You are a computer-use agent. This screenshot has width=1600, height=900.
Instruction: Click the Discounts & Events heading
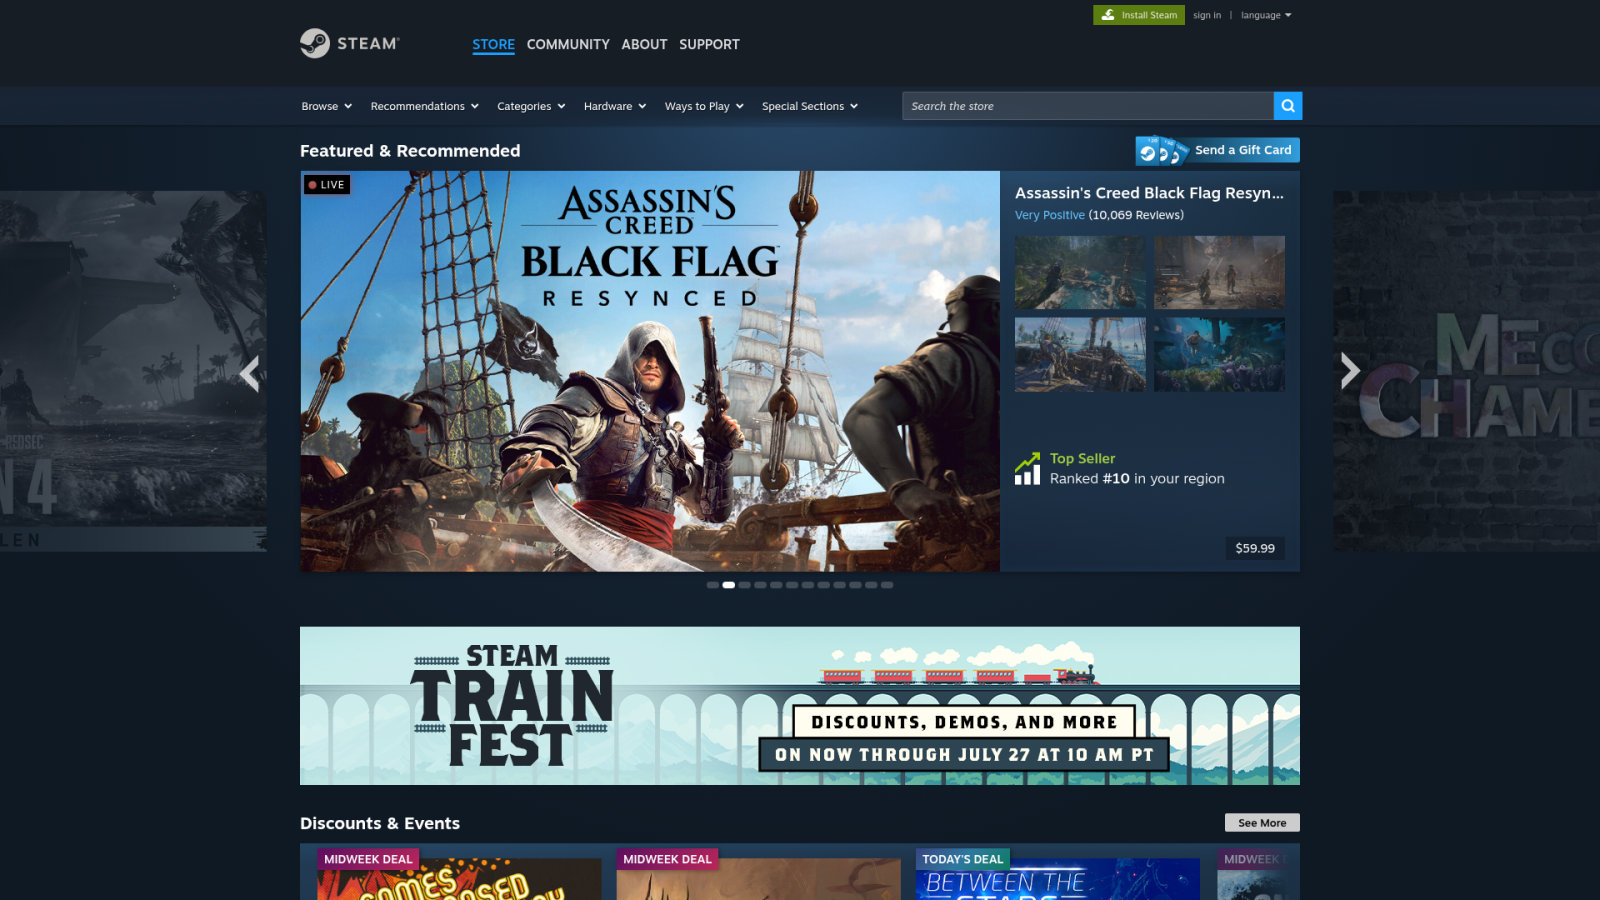380,824
